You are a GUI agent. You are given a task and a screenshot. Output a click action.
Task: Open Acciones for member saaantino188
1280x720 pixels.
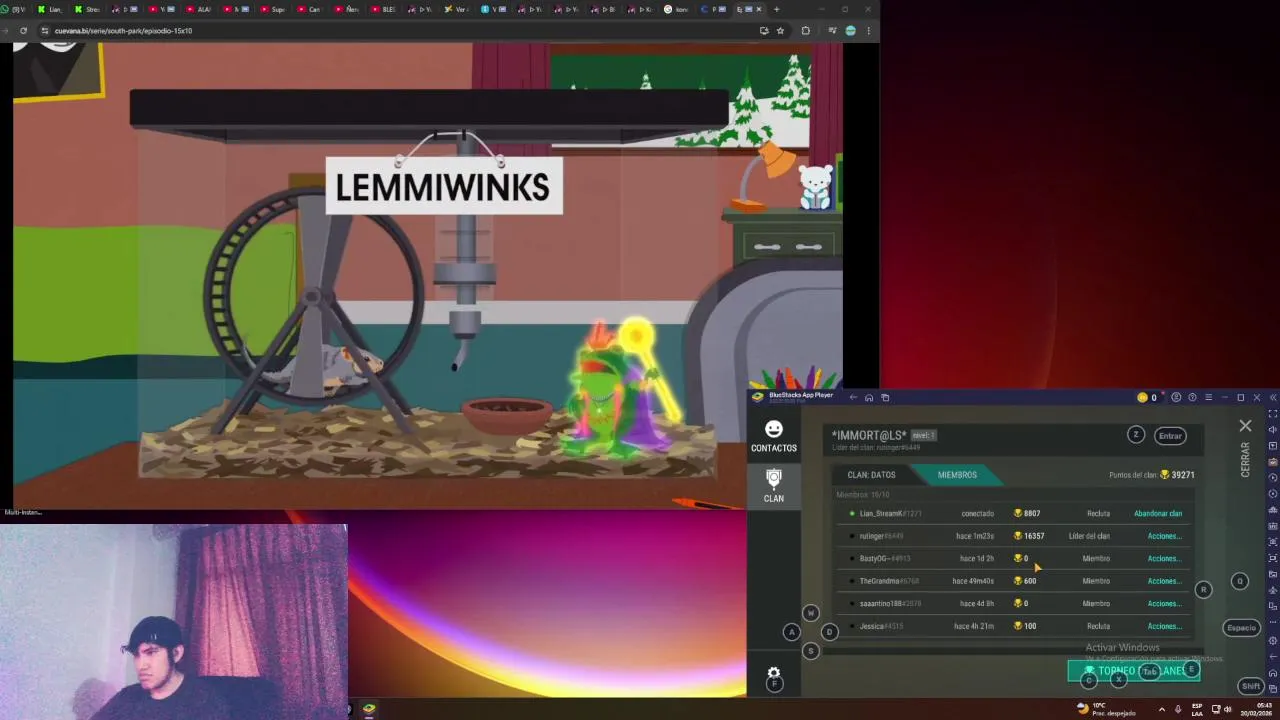[1164, 604]
